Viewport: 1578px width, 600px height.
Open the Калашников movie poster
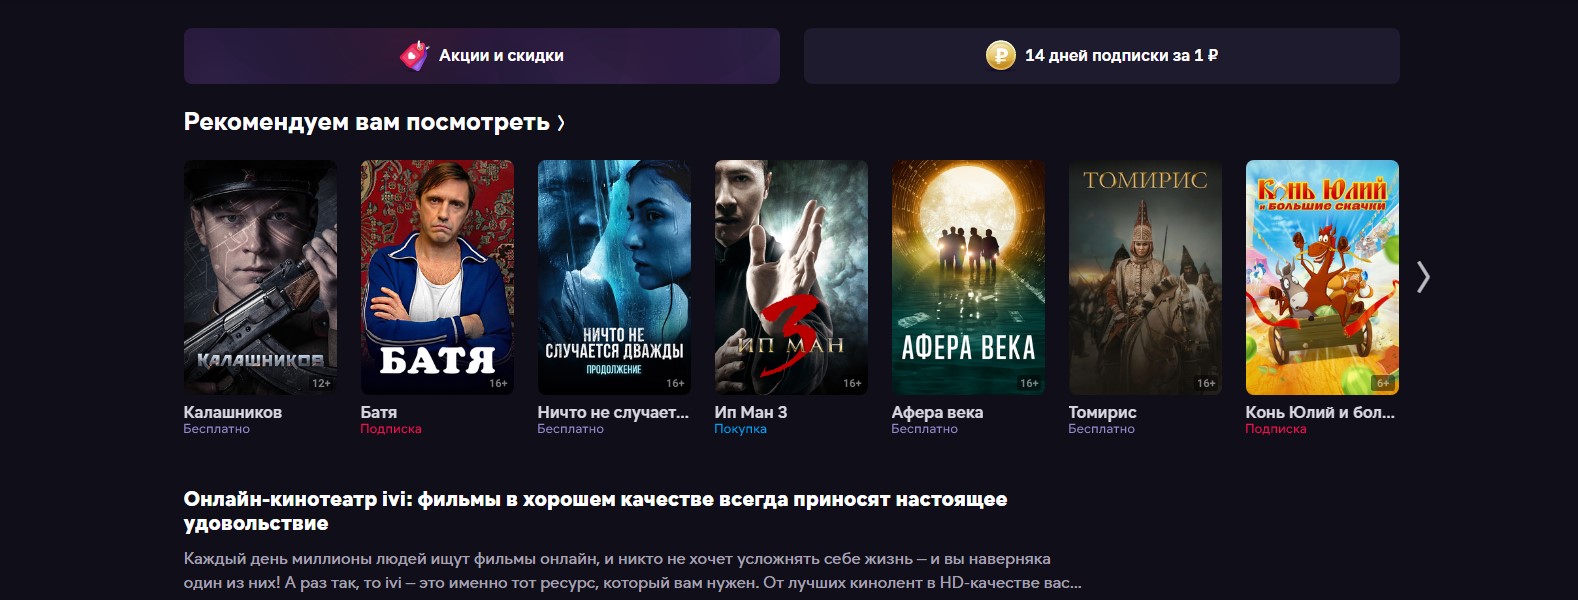(260, 277)
